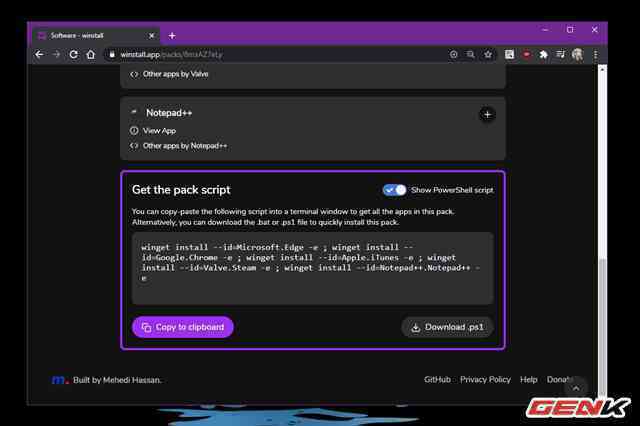
Task: Click the install/cast icon in address bar
Action: pyautogui.click(x=453, y=54)
